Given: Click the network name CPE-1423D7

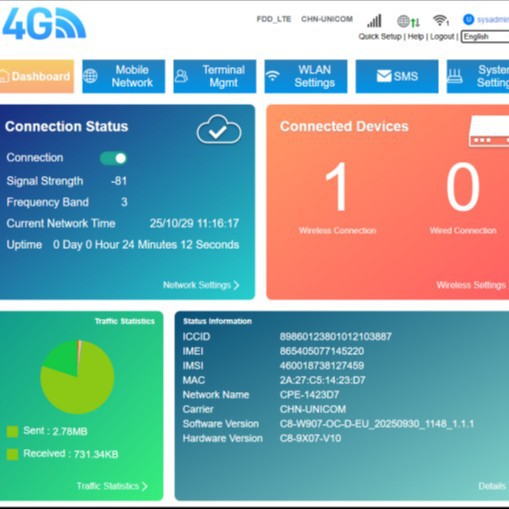Looking at the screenshot, I should coord(309,395).
